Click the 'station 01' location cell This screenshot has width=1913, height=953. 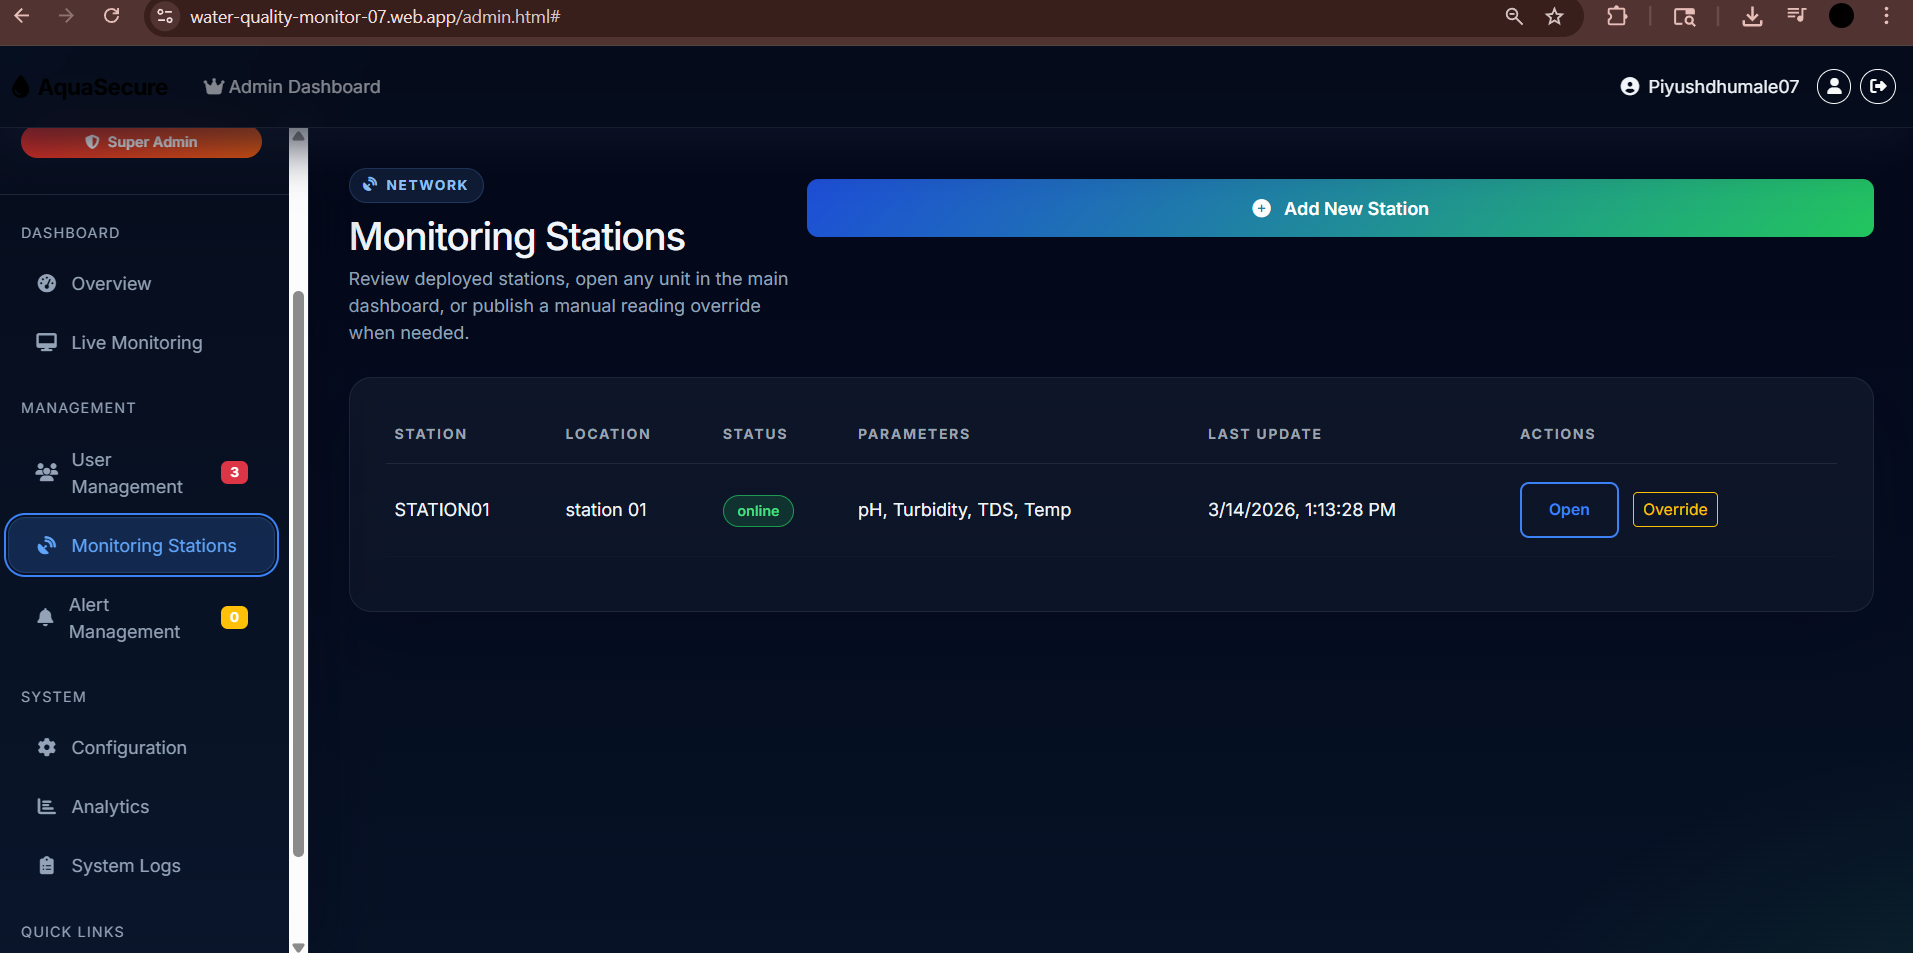pos(606,510)
